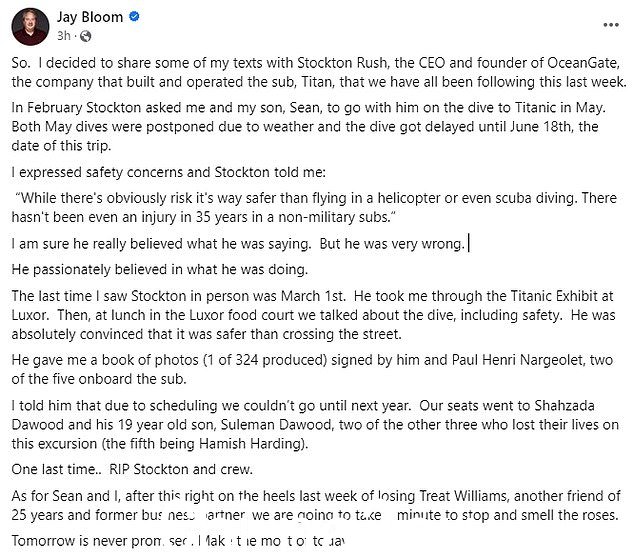The height and width of the screenshot is (558, 634).
Task: Click the paragraph starting "In February Stockton"
Action: coord(309,127)
